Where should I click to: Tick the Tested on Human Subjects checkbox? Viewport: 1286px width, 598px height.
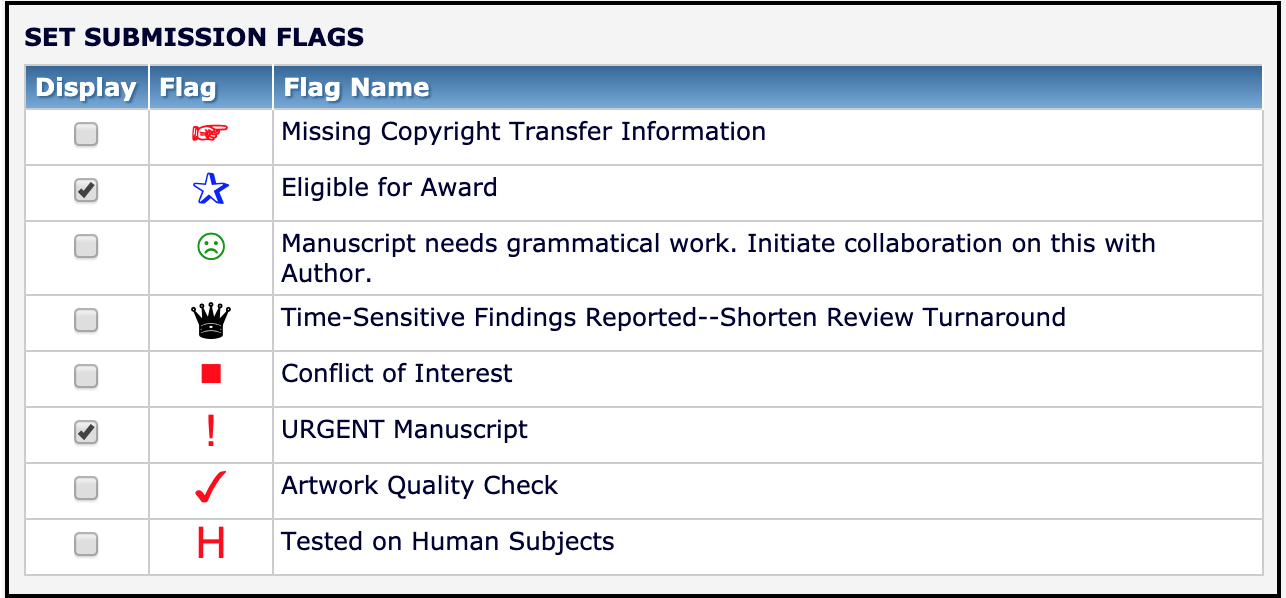click(x=86, y=544)
